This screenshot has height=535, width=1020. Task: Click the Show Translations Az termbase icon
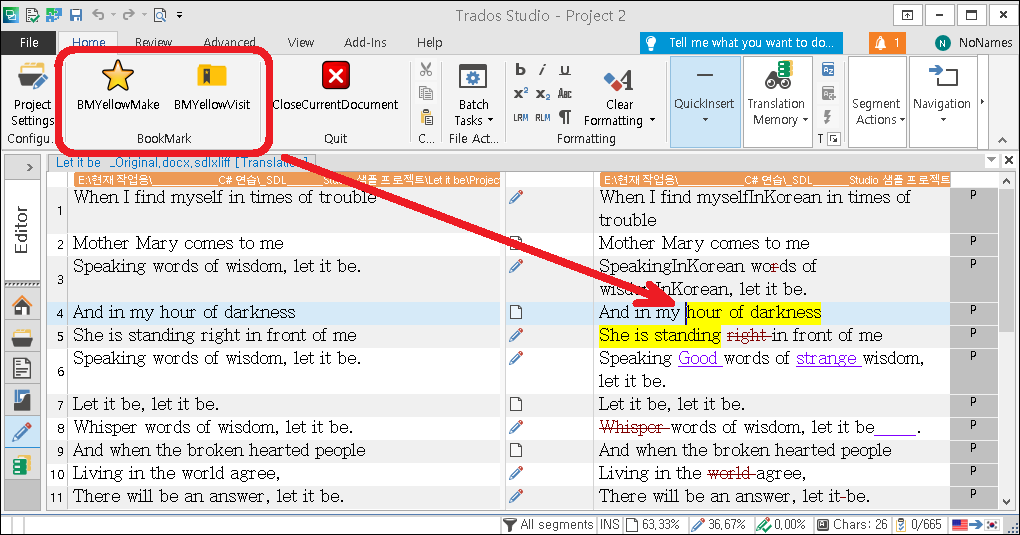coord(828,69)
